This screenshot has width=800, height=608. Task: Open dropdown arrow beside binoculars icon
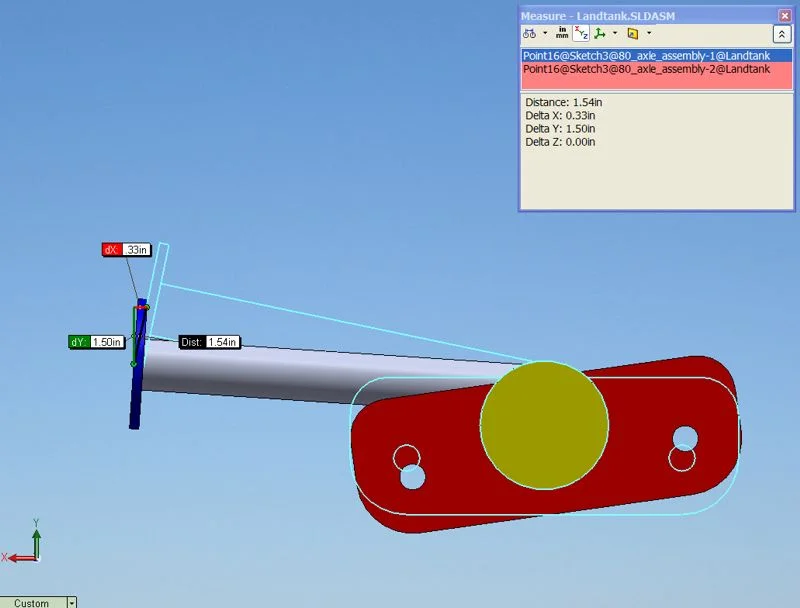click(x=545, y=33)
